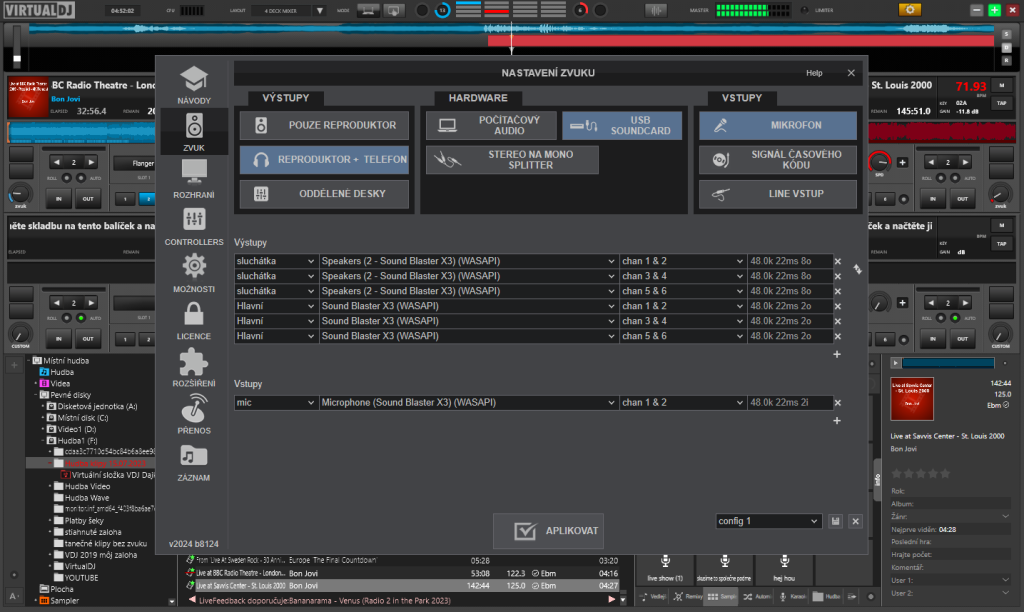Open the Licence lock icon
This screenshot has height=612, width=1024.
[194, 319]
